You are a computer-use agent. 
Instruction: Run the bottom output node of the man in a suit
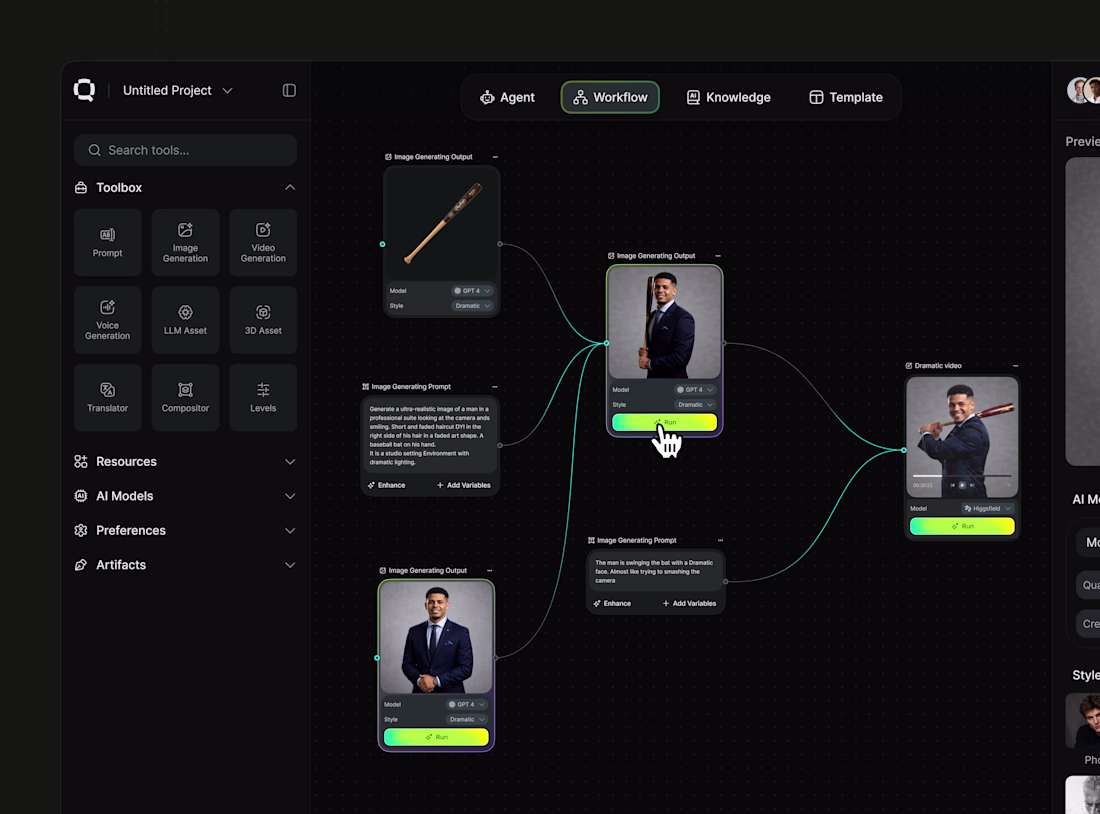[436, 737]
